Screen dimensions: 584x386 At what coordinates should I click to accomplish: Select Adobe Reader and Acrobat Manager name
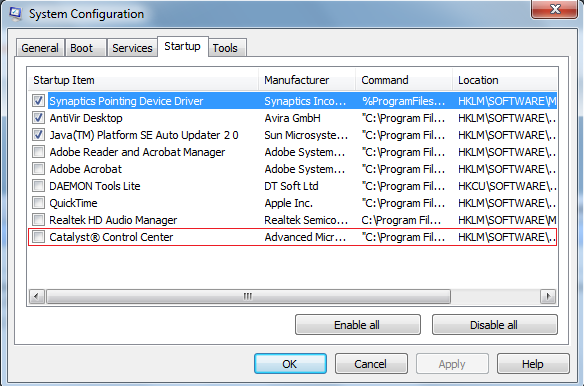[137, 152]
